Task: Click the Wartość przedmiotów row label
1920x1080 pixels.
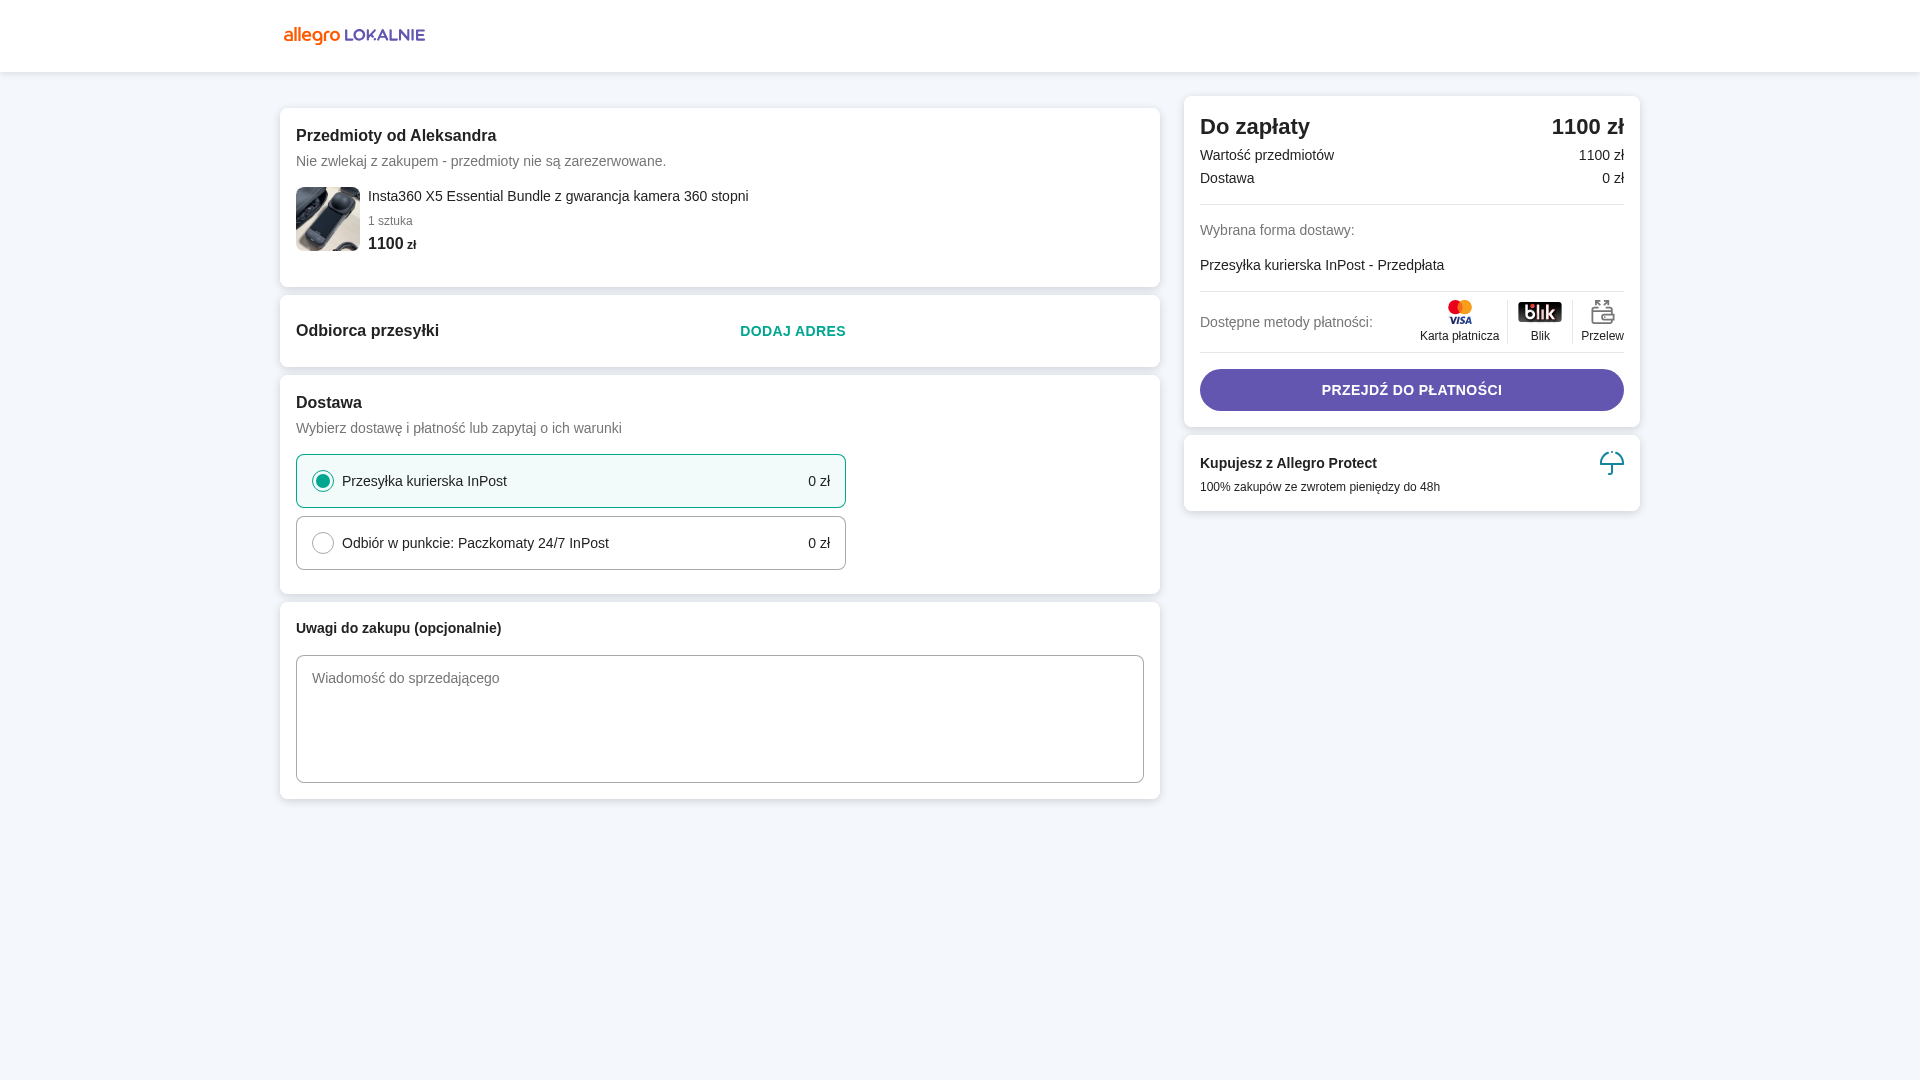Action: 1267,155
